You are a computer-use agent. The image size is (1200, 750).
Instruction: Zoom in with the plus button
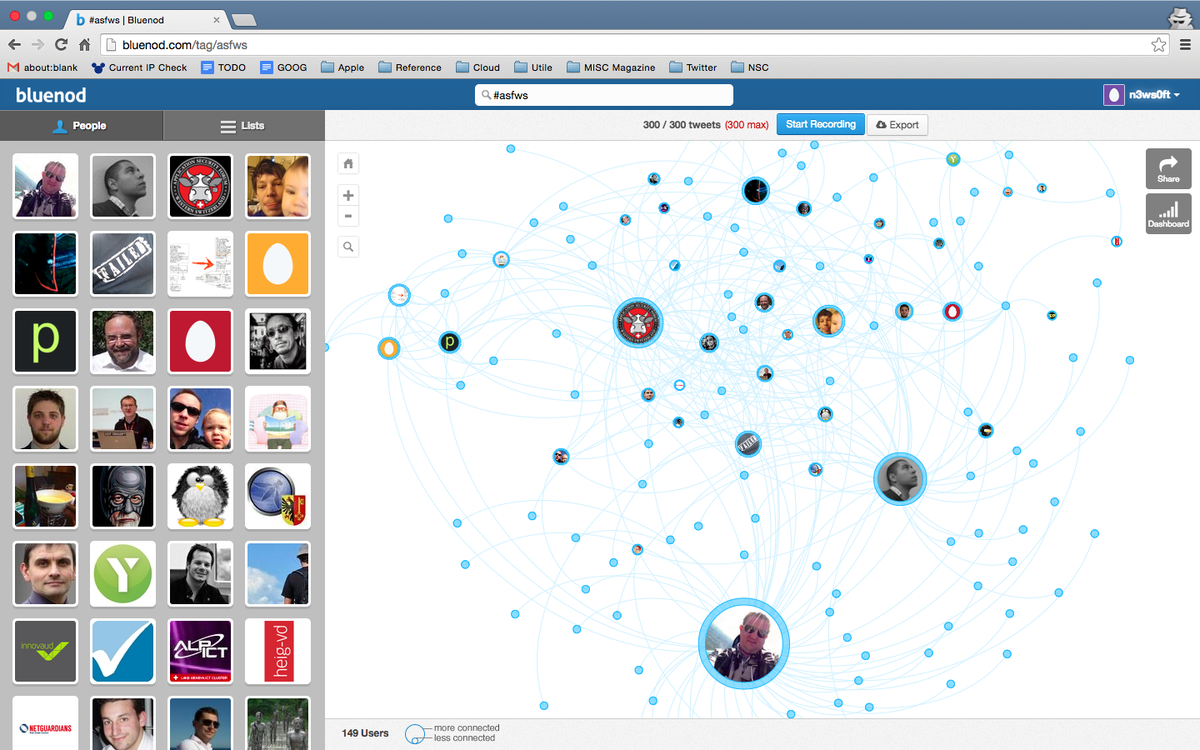(x=348, y=195)
